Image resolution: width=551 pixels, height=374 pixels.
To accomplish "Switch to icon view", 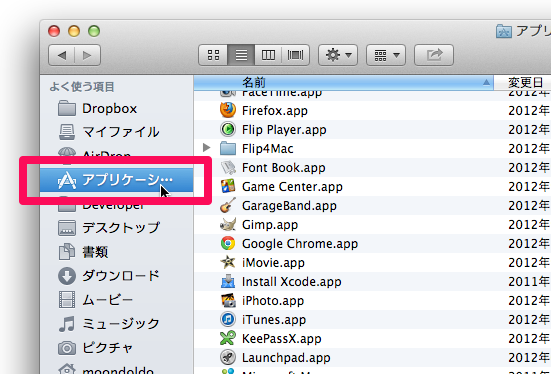I will point(213,55).
